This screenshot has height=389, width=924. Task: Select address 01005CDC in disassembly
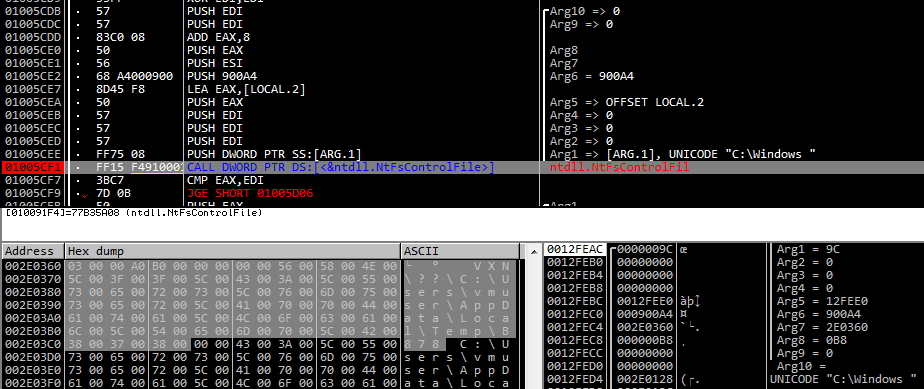click(33, 24)
